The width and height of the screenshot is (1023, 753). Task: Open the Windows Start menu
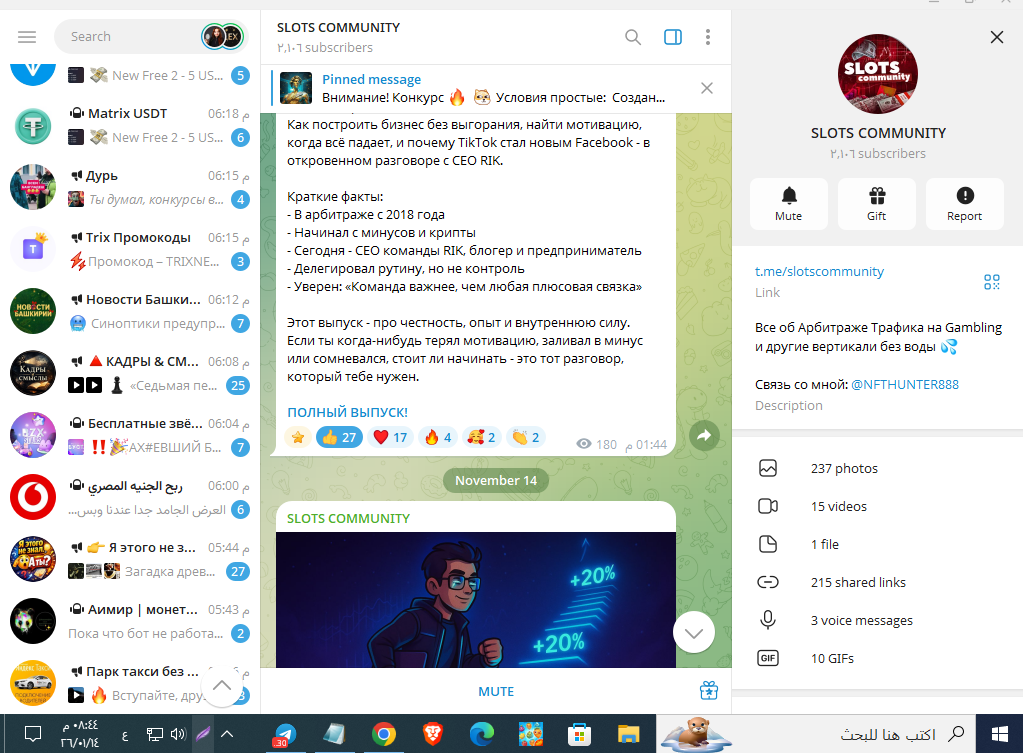[x=1000, y=734]
